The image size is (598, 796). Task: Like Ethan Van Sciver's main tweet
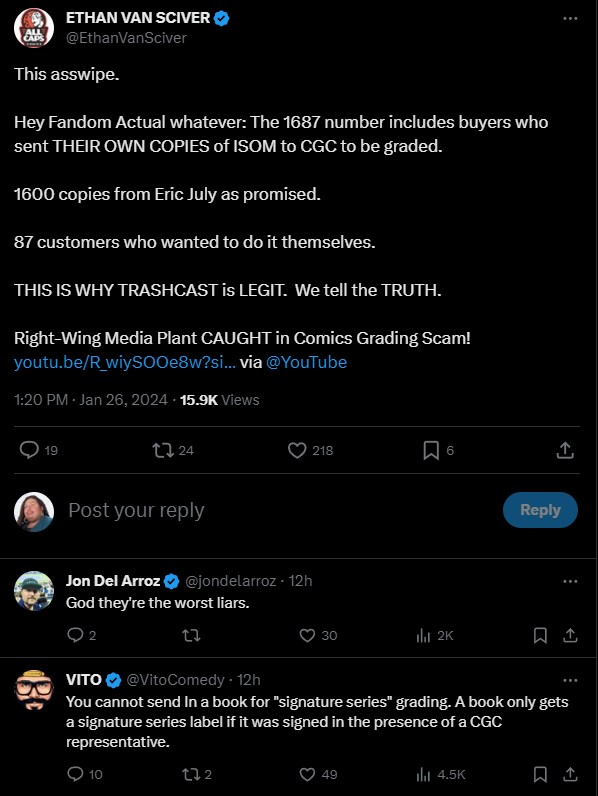pyautogui.click(x=297, y=450)
